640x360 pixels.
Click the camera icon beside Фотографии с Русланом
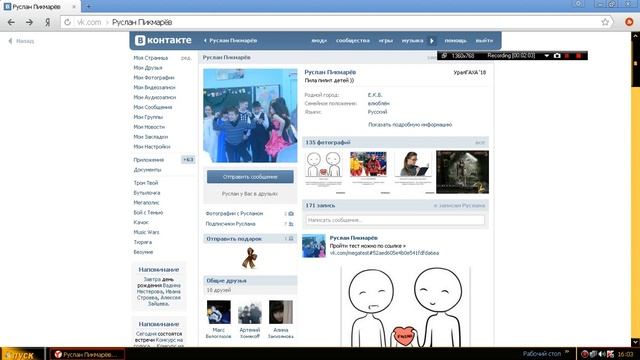[x=291, y=213]
